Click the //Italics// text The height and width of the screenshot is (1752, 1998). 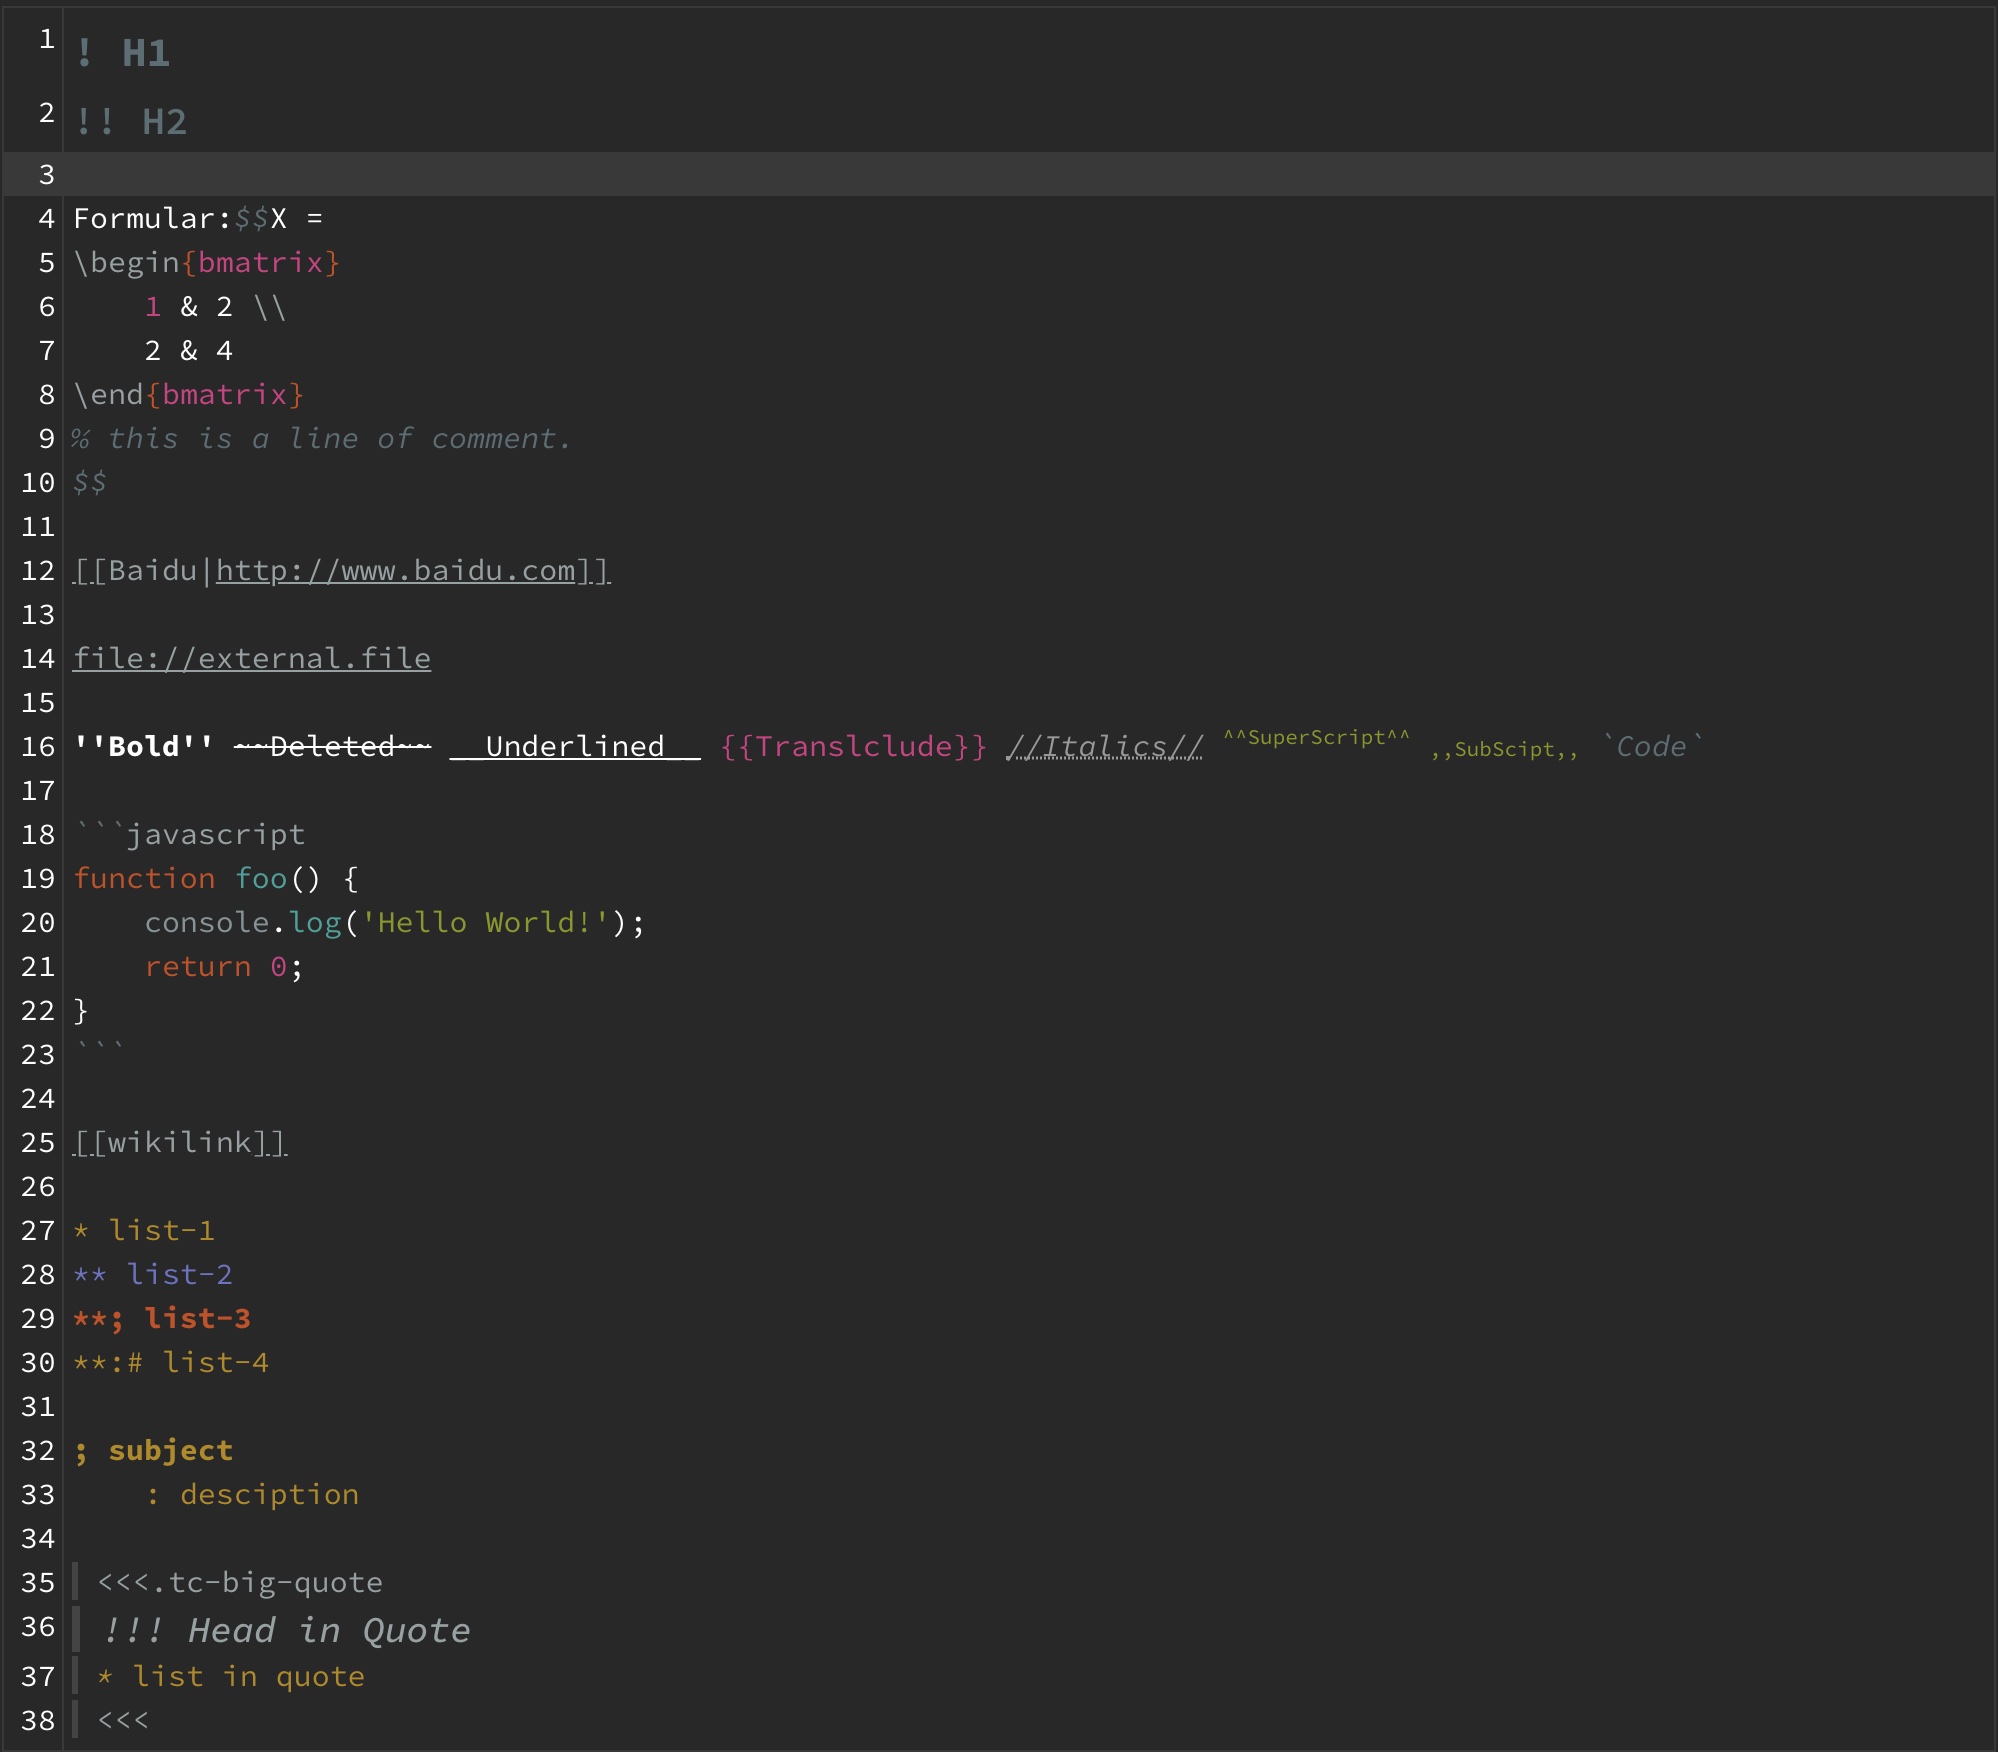[x=1104, y=747]
